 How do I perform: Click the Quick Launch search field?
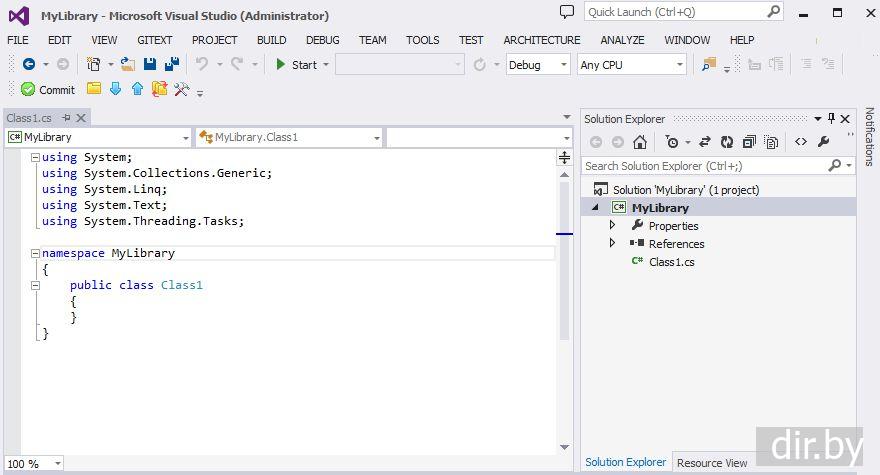pyautogui.click(x=675, y=12)
